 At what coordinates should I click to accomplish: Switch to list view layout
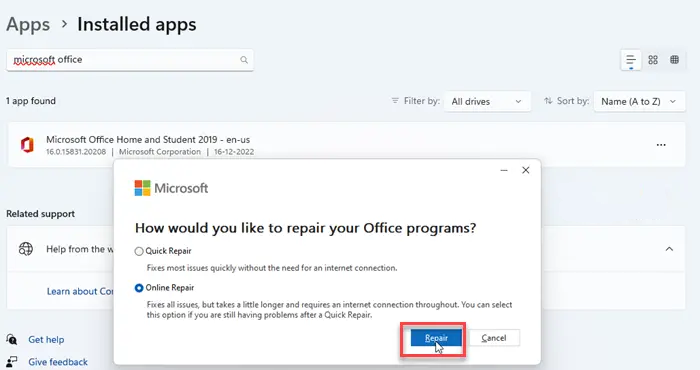(x=631, y=60)
